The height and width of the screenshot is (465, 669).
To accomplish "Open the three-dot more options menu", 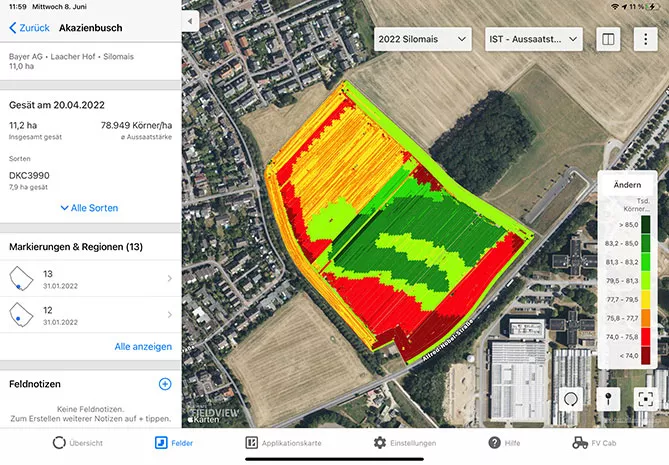I will click(x=645, y=39).
